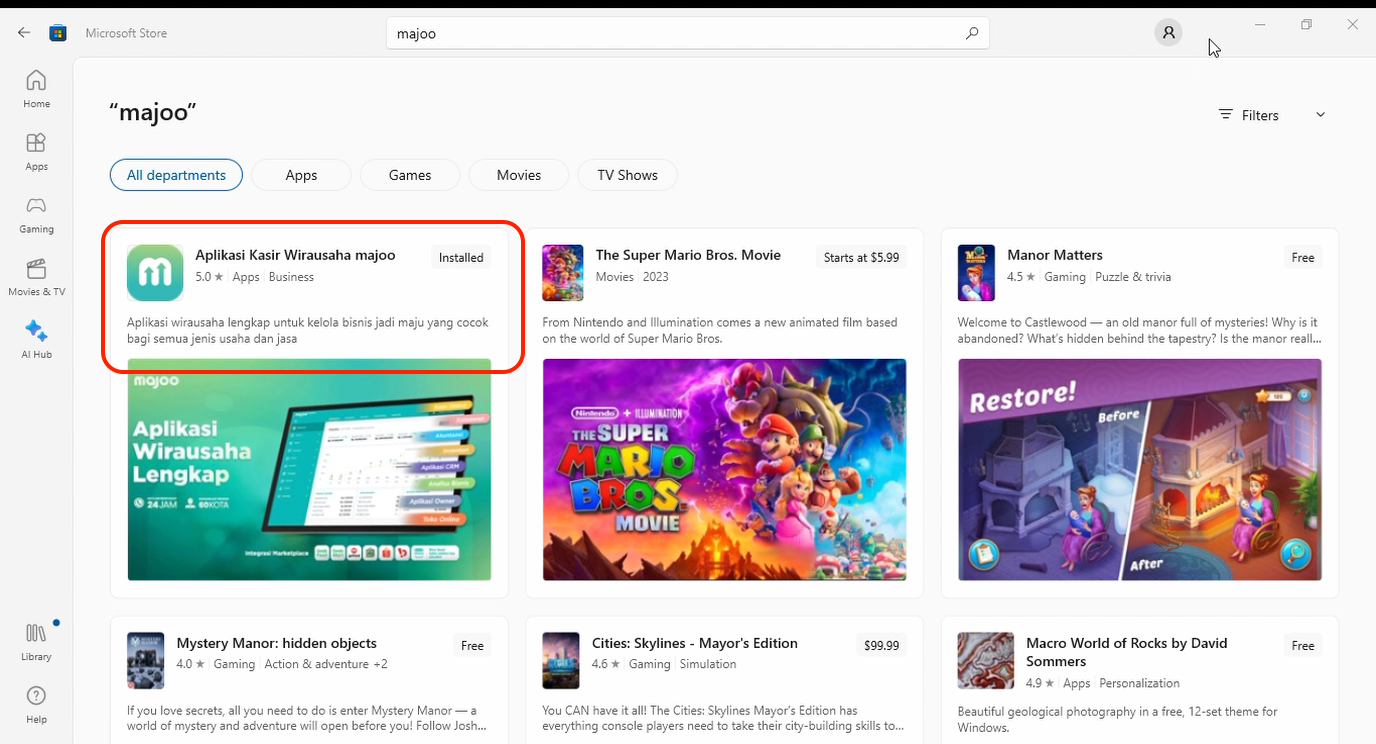Click Personalization category text
This screenshot has width=1376, height=744.
1139,683
